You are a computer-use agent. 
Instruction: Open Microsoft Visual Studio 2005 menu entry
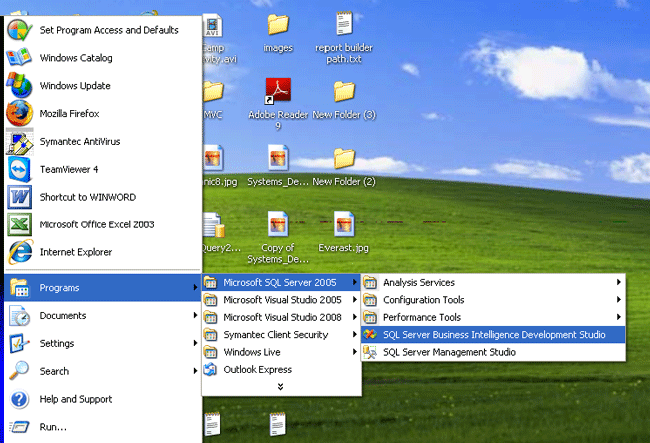[281, 300]
